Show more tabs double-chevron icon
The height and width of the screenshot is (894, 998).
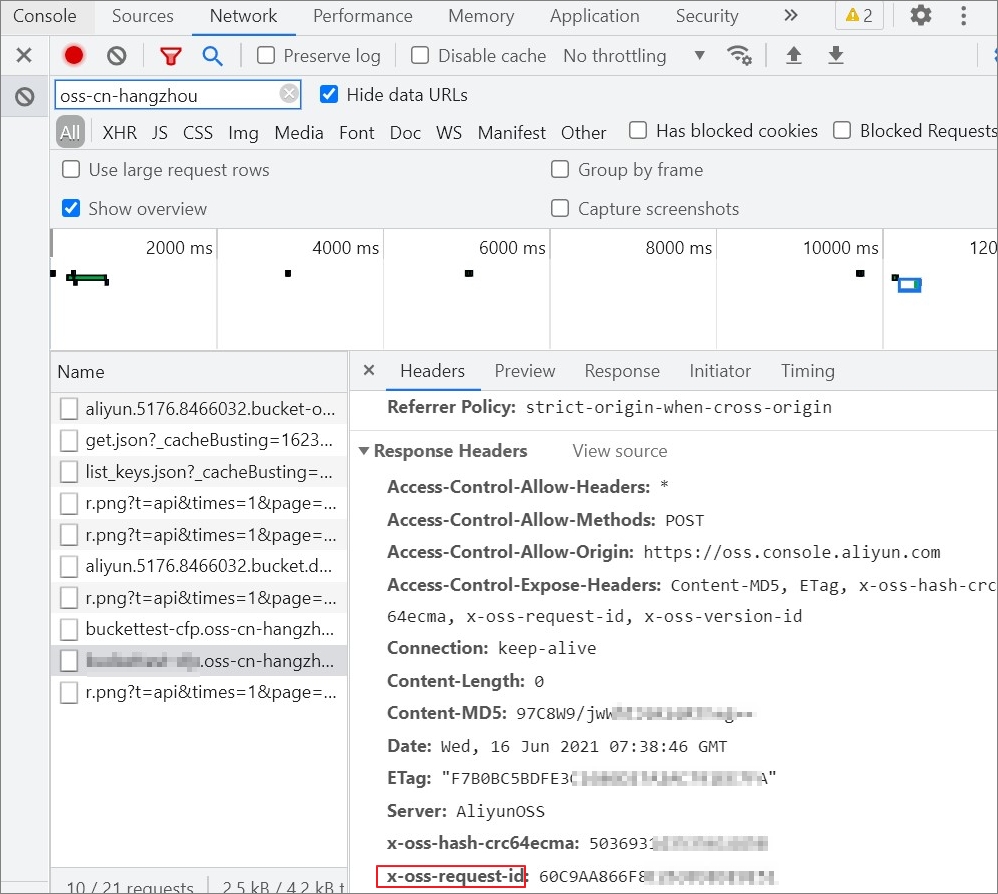[x=791, y=15]
